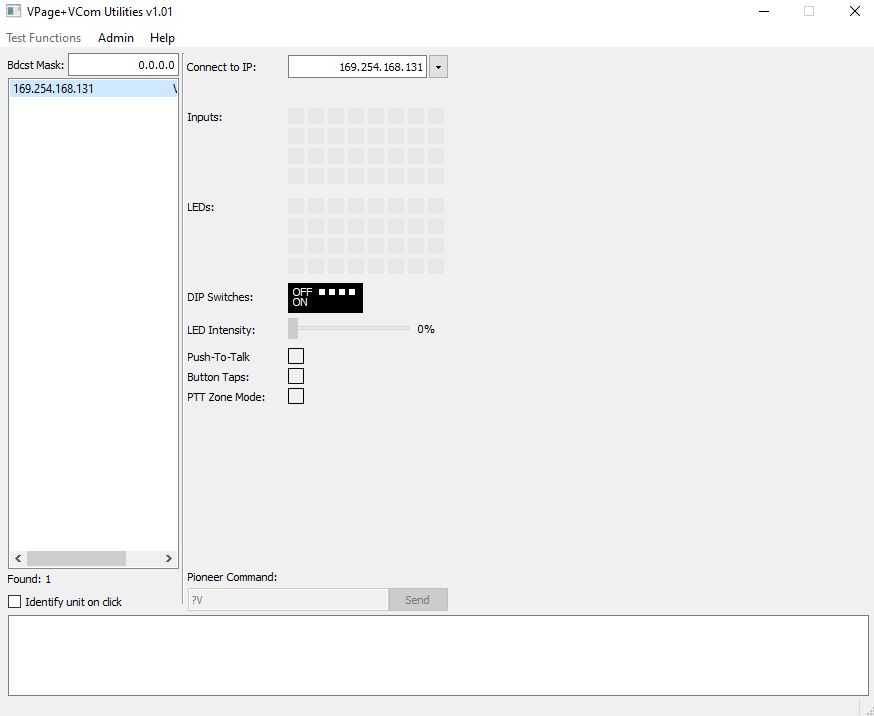This screenshot has height=716, width=874.
Task: Click the VPage+VCom app icon in title bar
Action: click(13, 12)
